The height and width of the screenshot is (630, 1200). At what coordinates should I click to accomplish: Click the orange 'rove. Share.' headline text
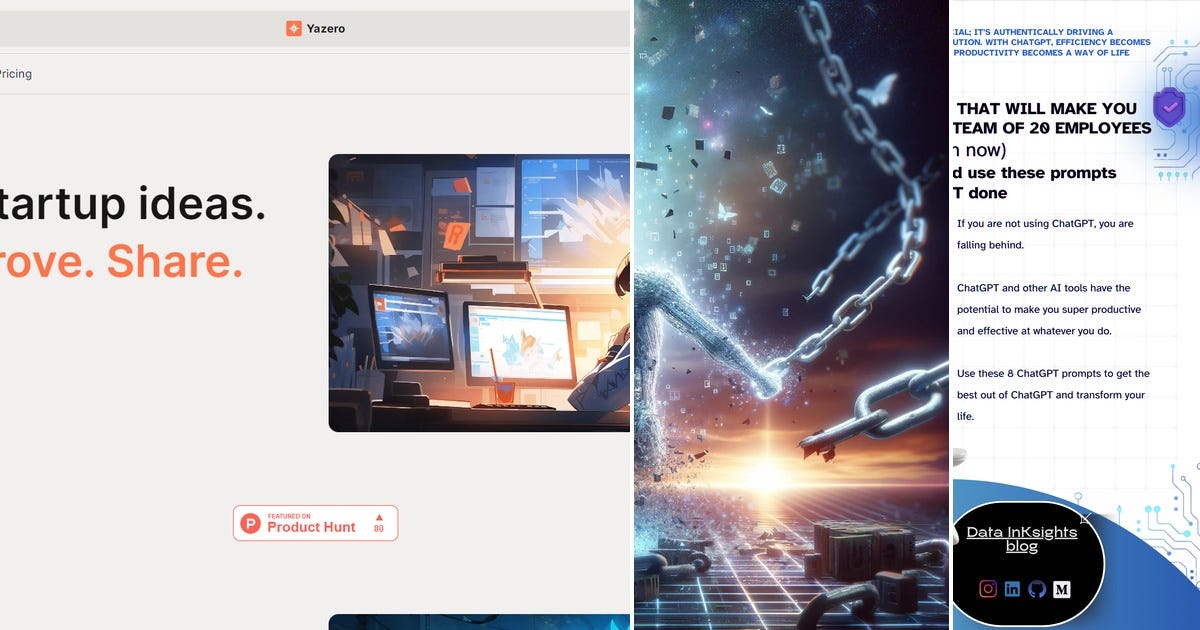click(121, 262)
